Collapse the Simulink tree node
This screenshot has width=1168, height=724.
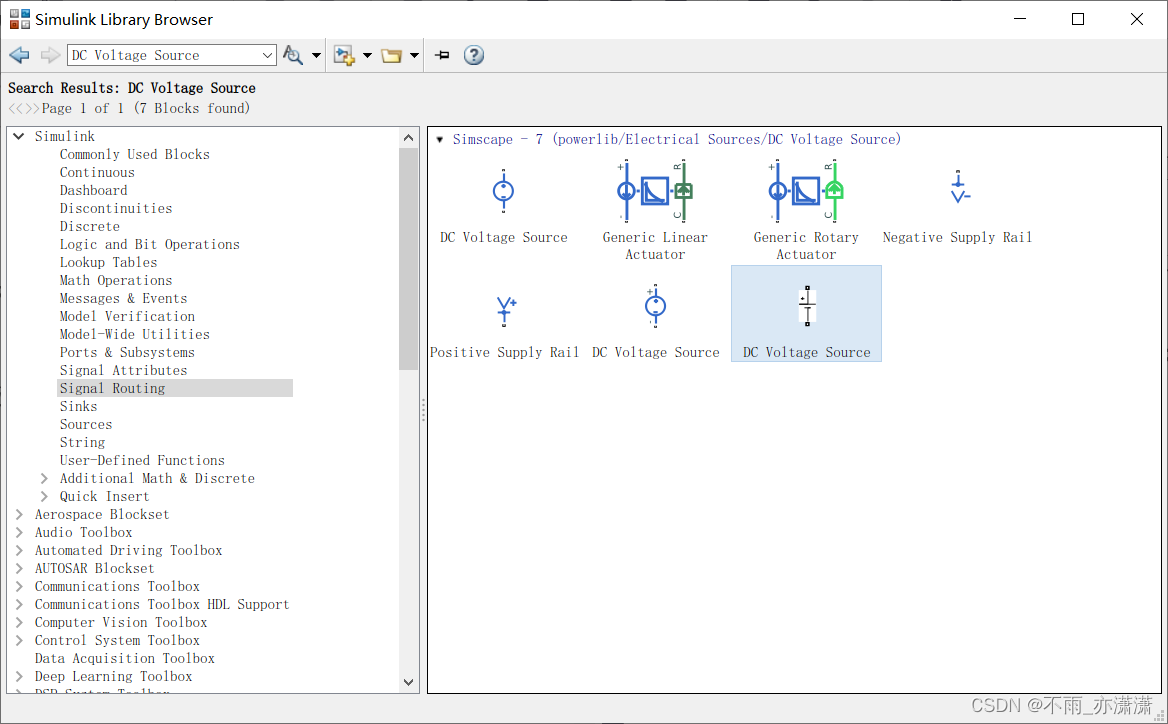tap(19, 136)
